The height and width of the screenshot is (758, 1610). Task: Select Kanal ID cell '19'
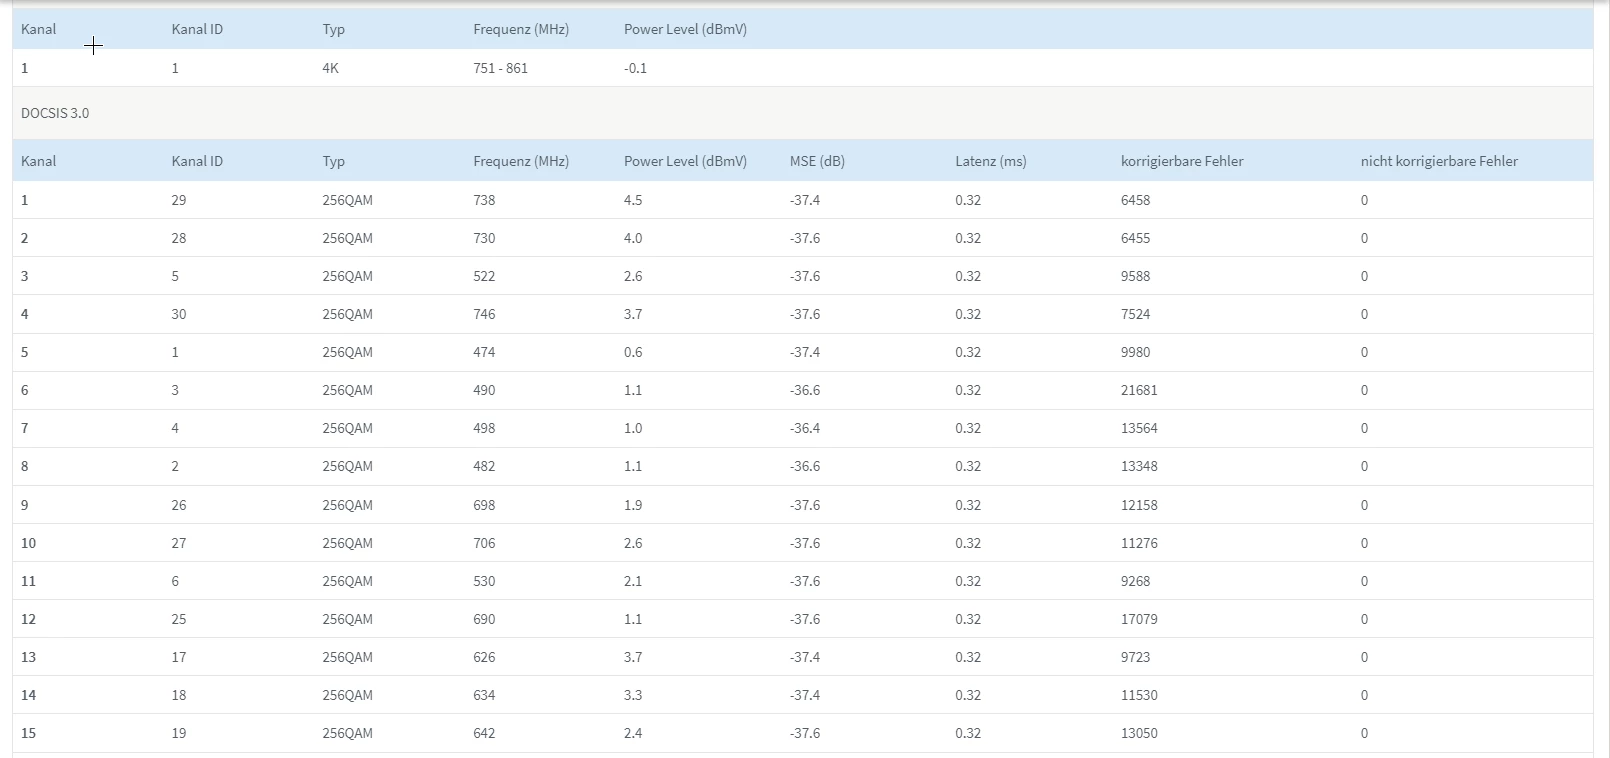tap(179, 733)
